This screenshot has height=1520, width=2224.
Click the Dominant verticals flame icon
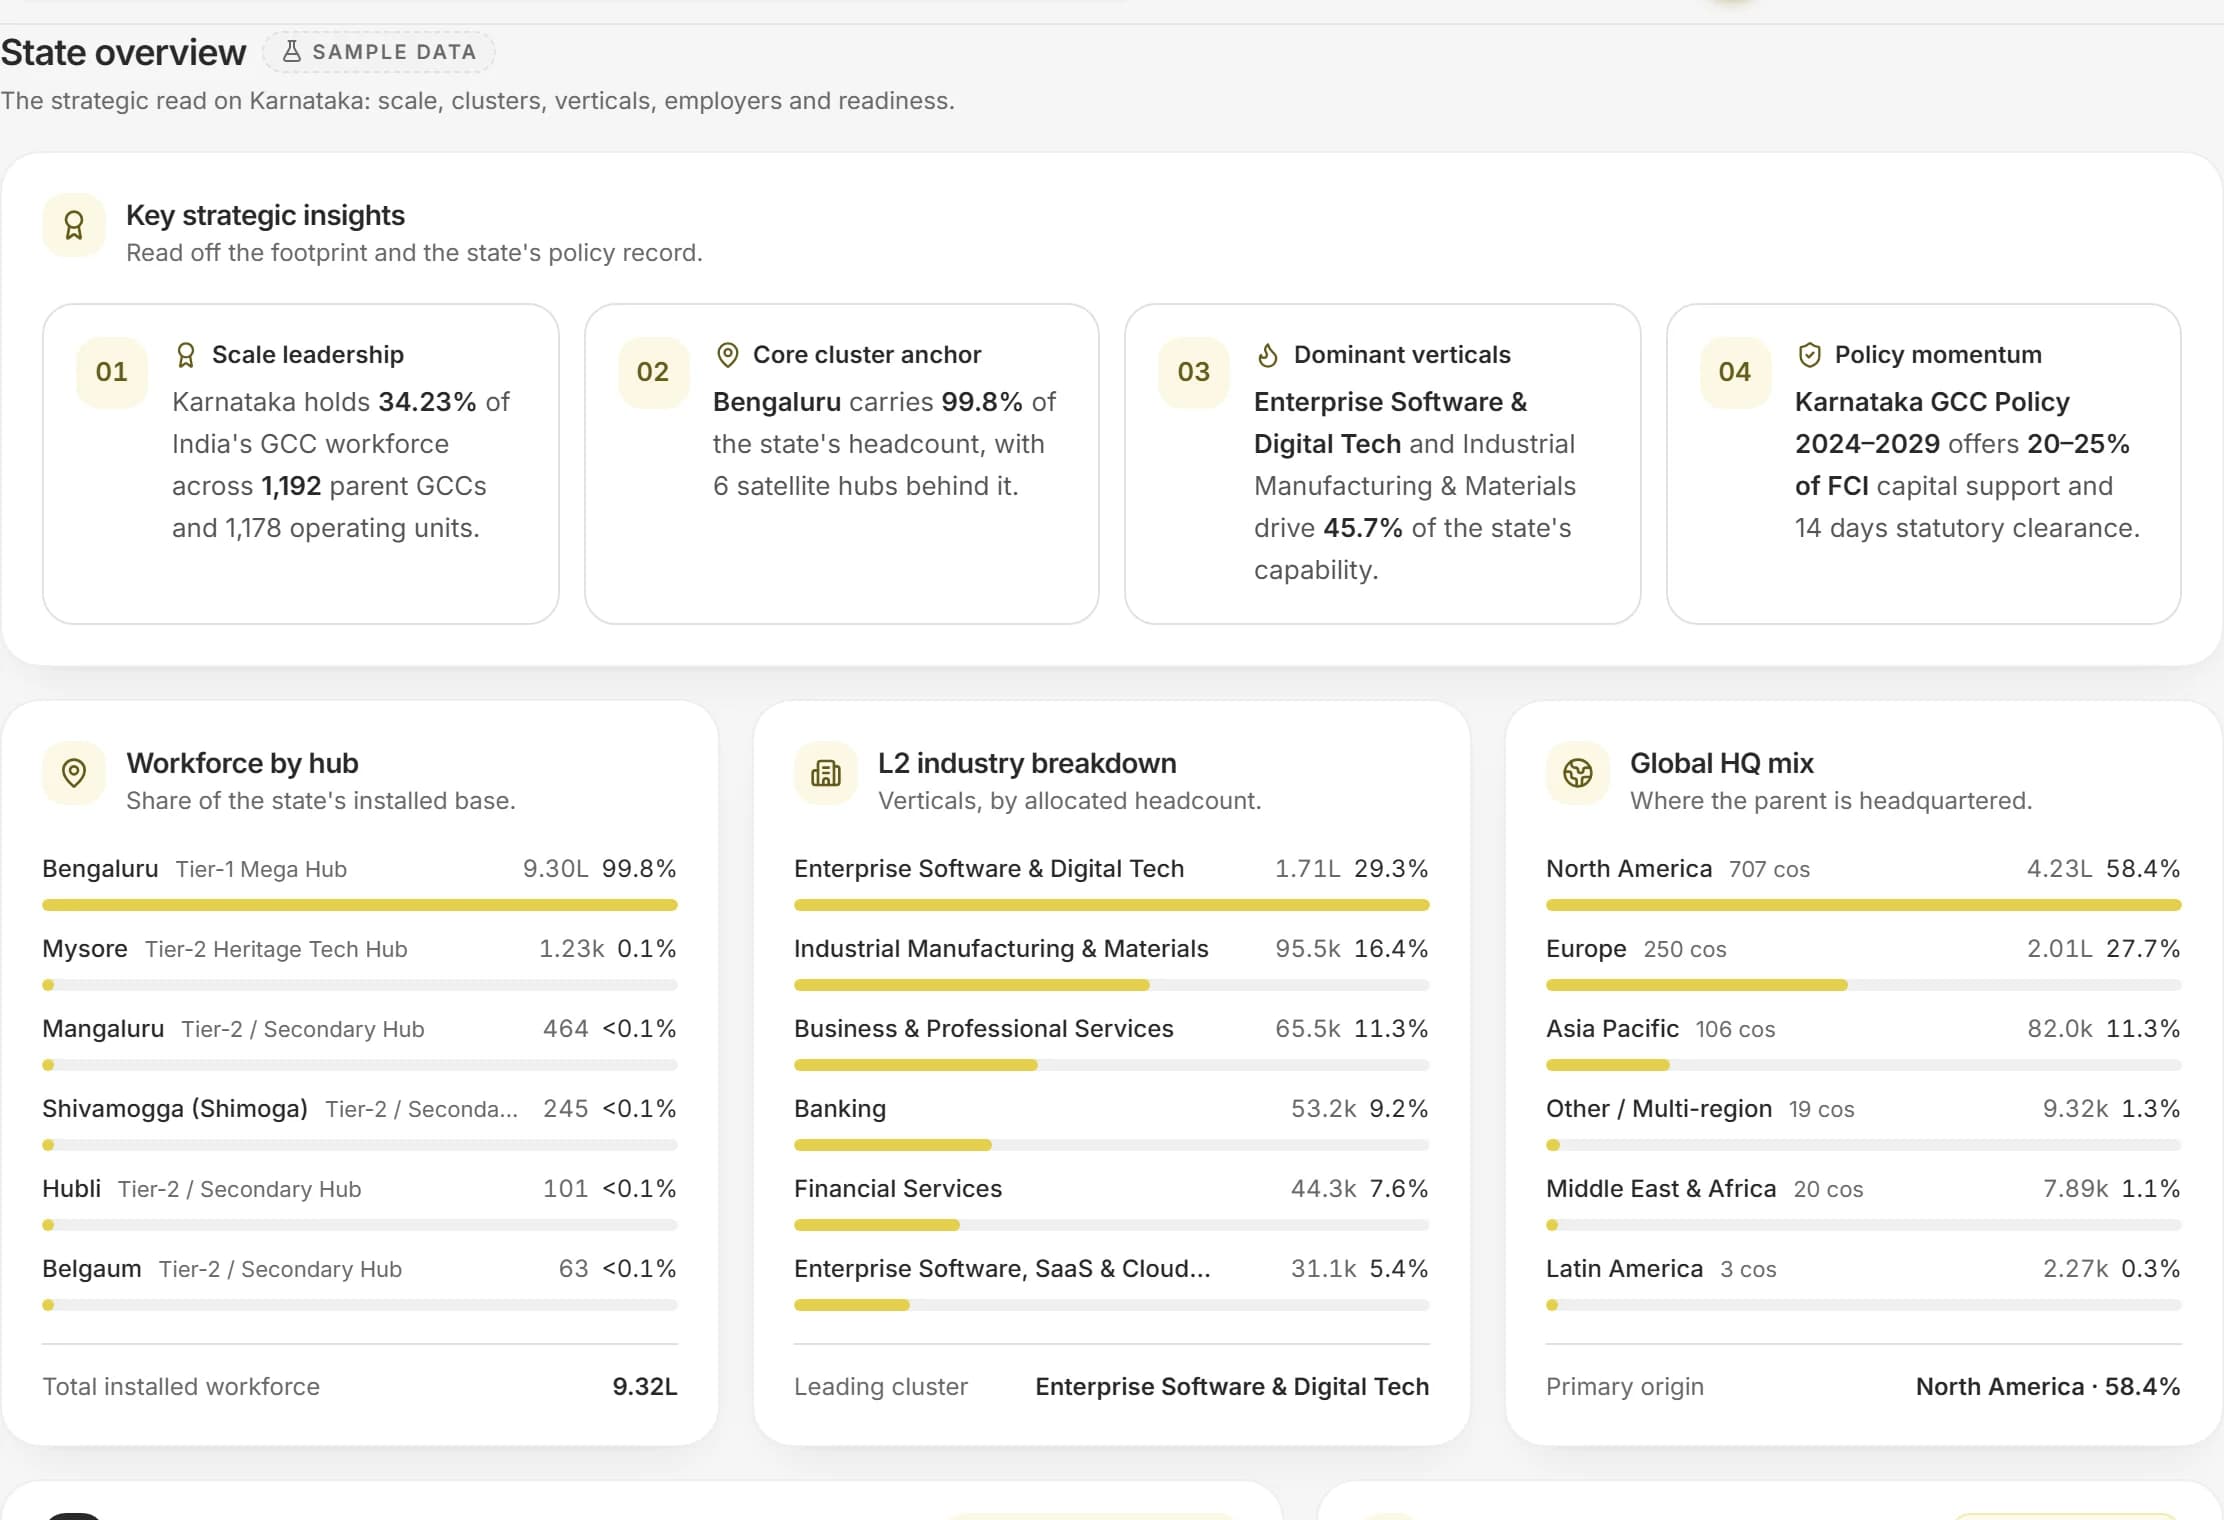click(1268, 355)
